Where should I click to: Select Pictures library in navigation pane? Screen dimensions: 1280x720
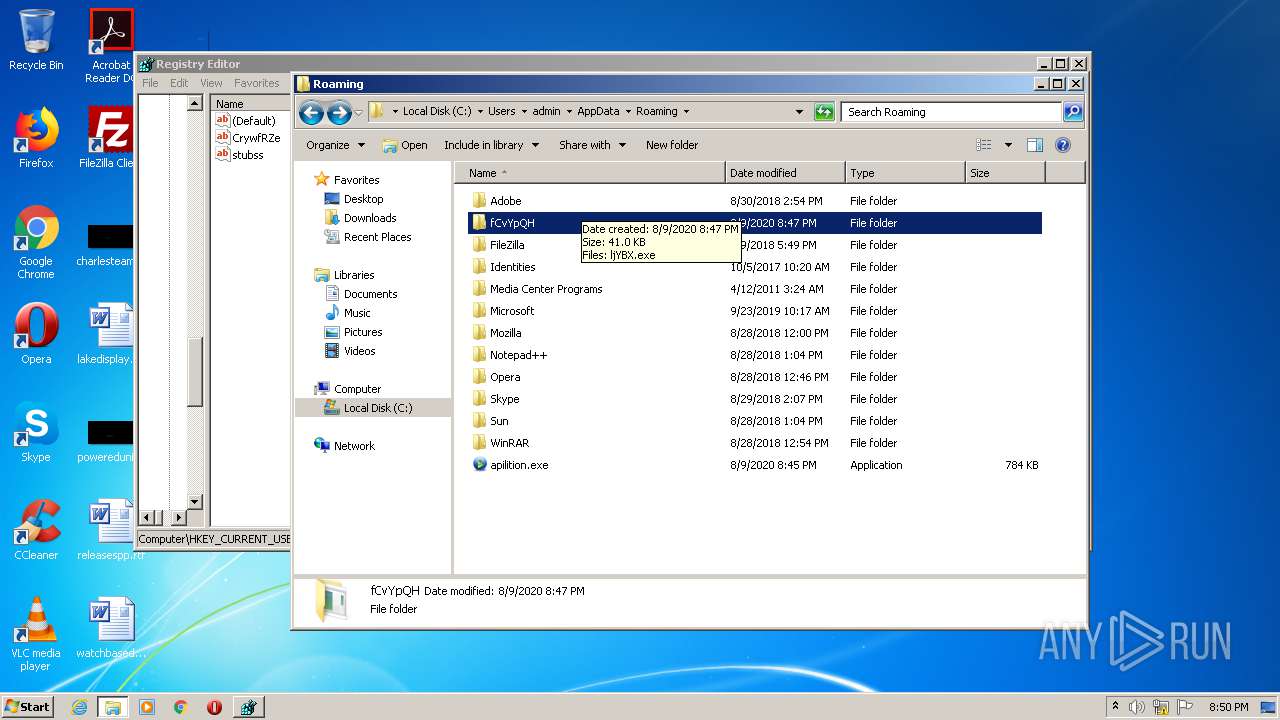[363, 332]
